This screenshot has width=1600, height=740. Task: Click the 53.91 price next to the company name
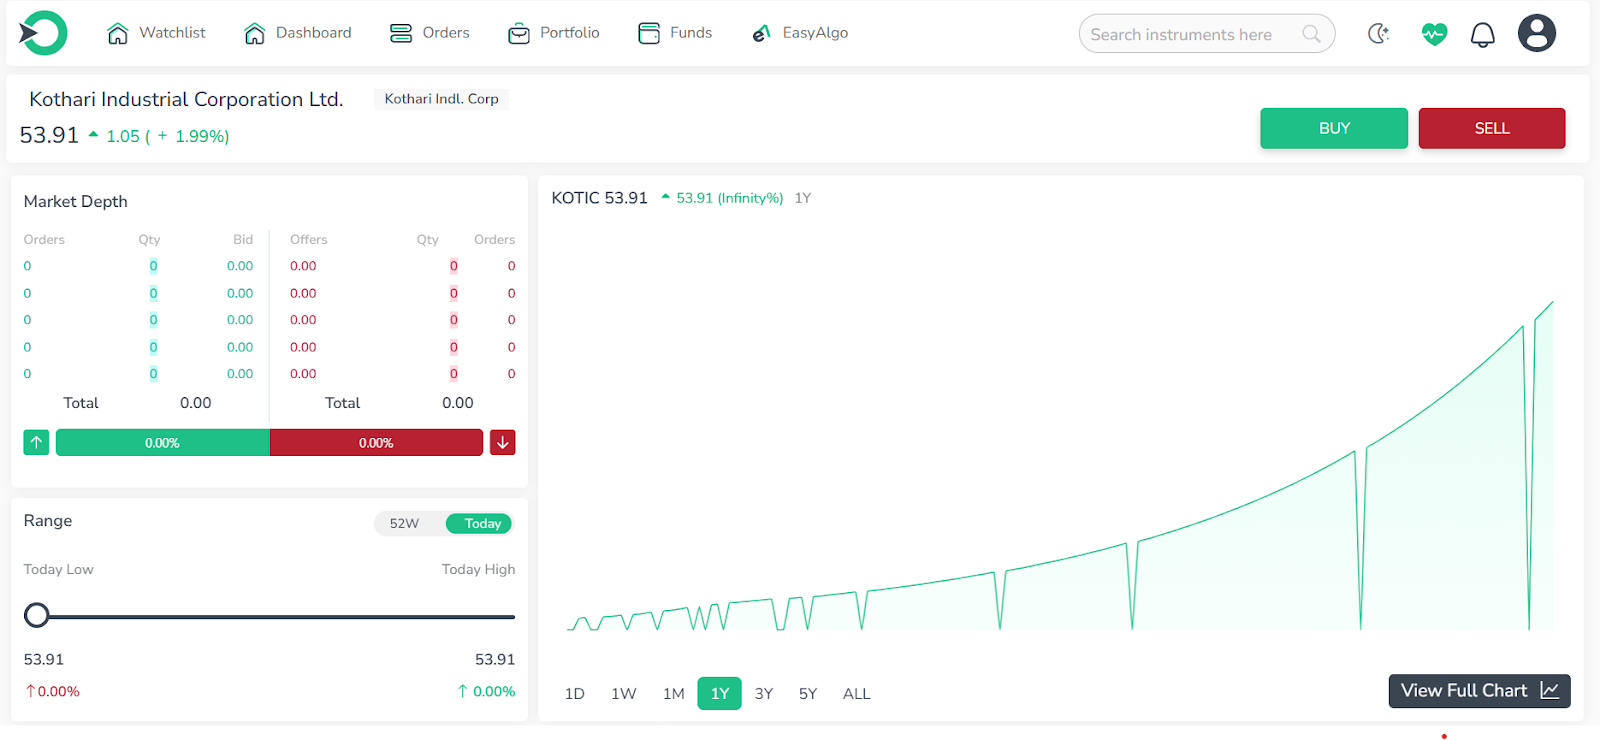pyautogui.click(x=49, y=135)
